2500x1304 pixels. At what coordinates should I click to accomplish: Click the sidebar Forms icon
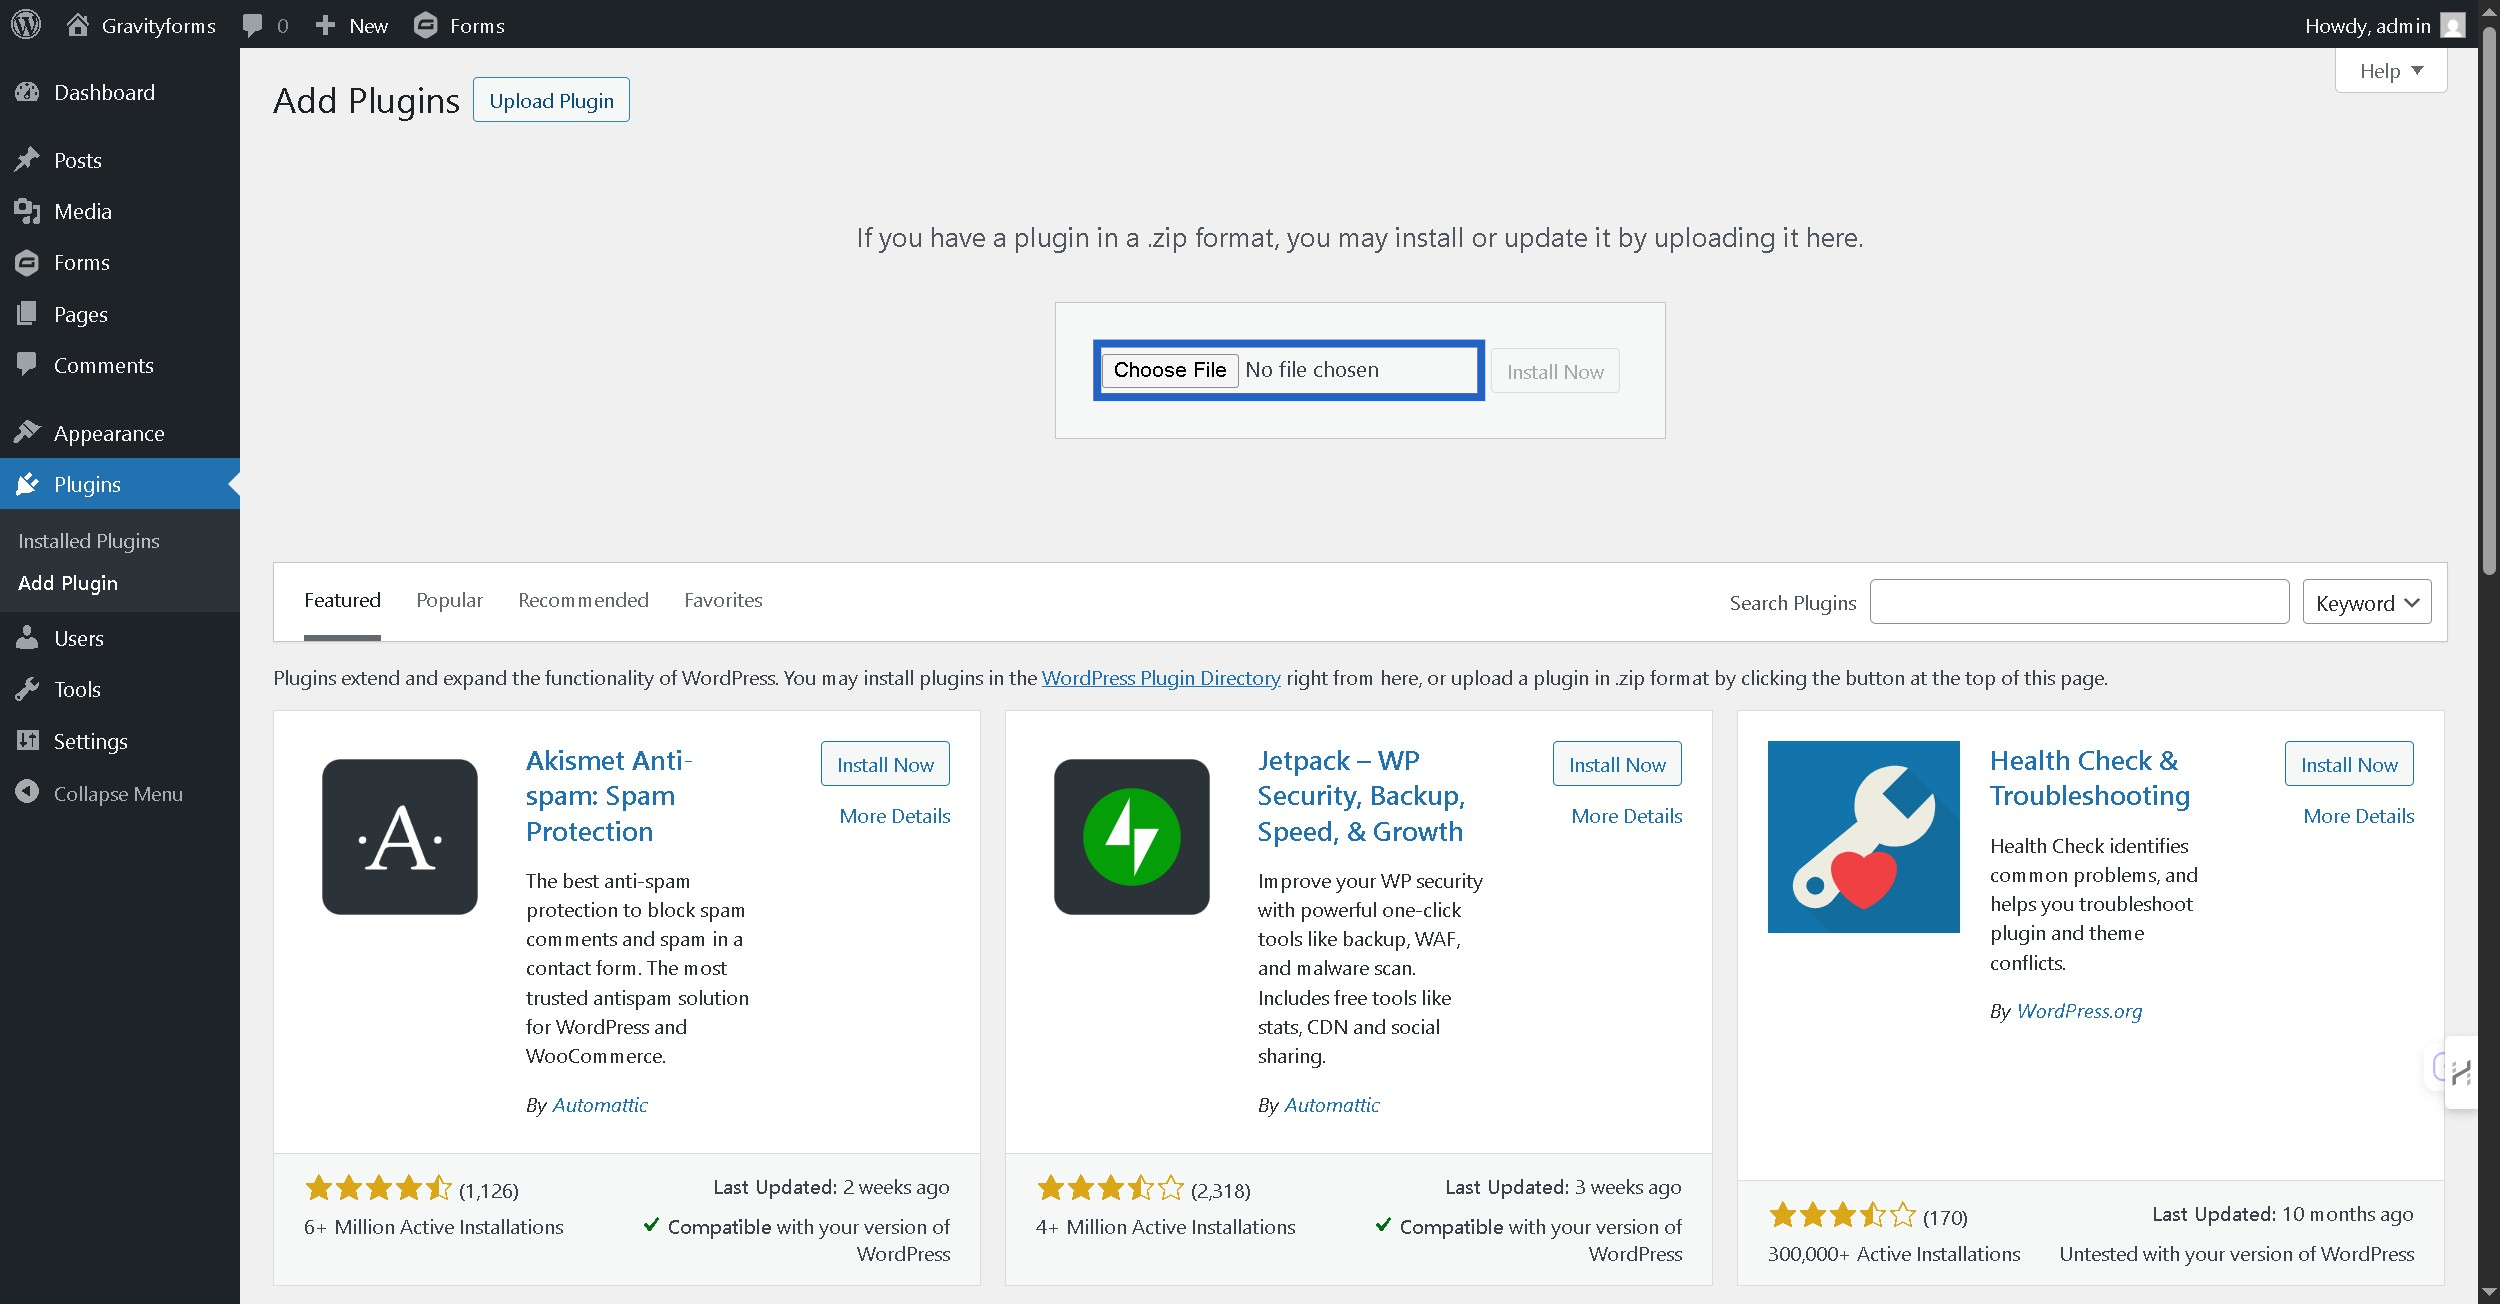coord(27,263)
